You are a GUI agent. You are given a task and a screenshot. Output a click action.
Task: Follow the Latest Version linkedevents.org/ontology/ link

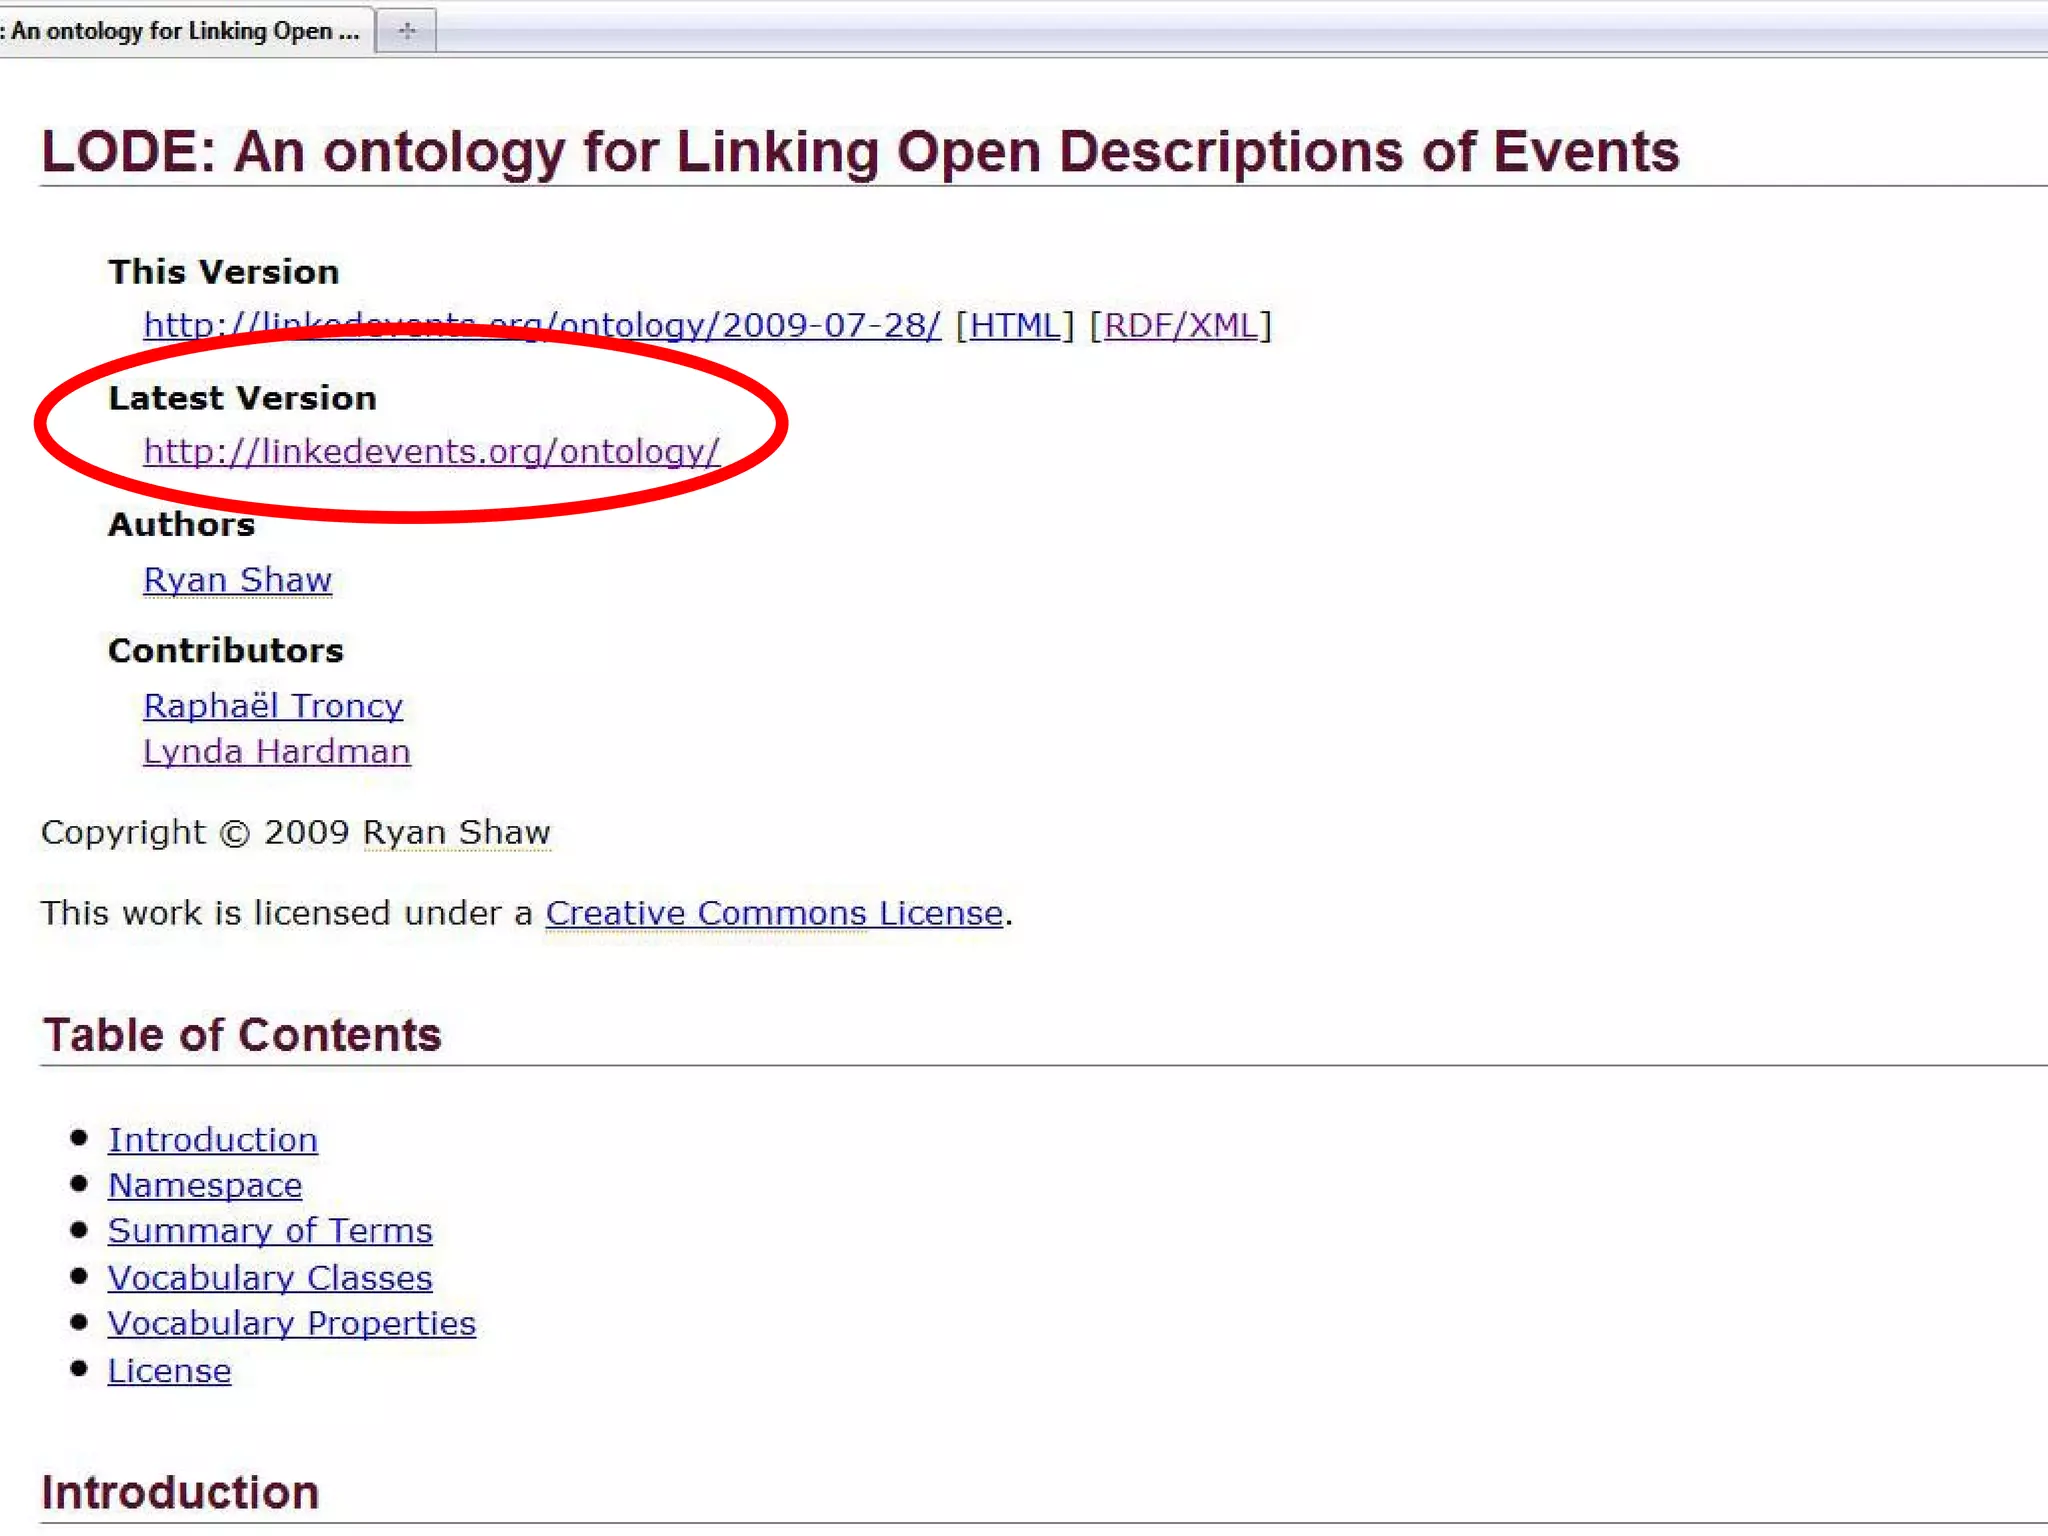(431, 451)
